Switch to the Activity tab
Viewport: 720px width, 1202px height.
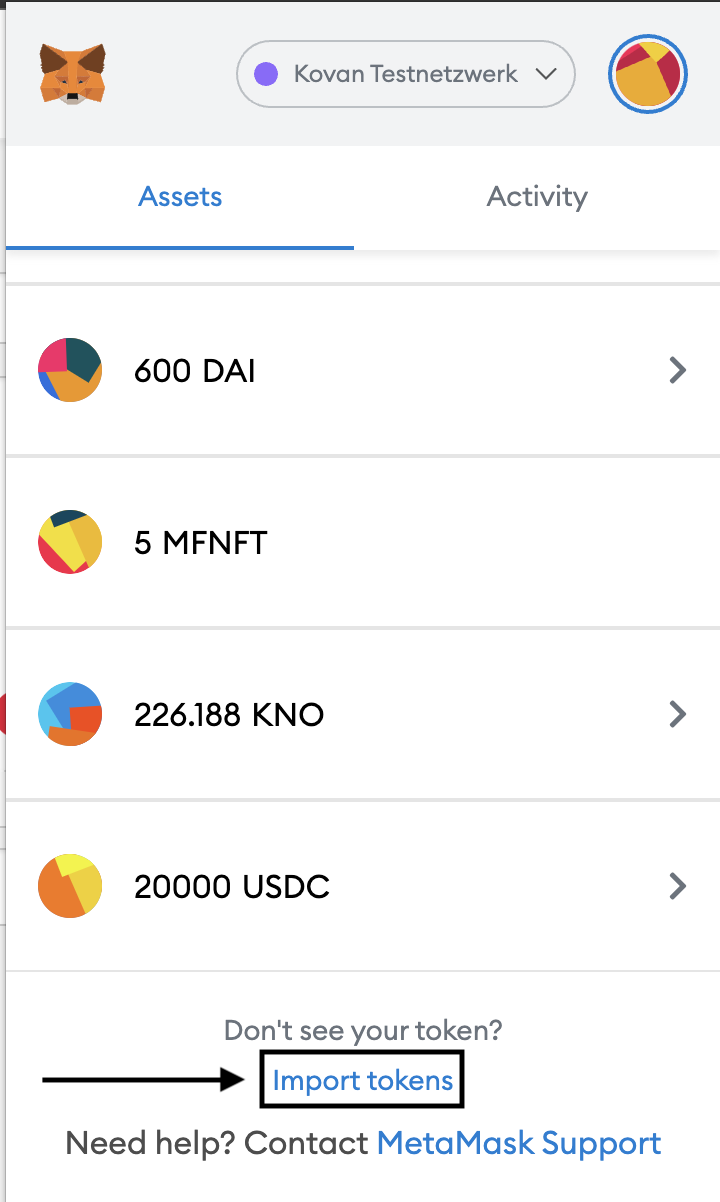pos(537,196)
